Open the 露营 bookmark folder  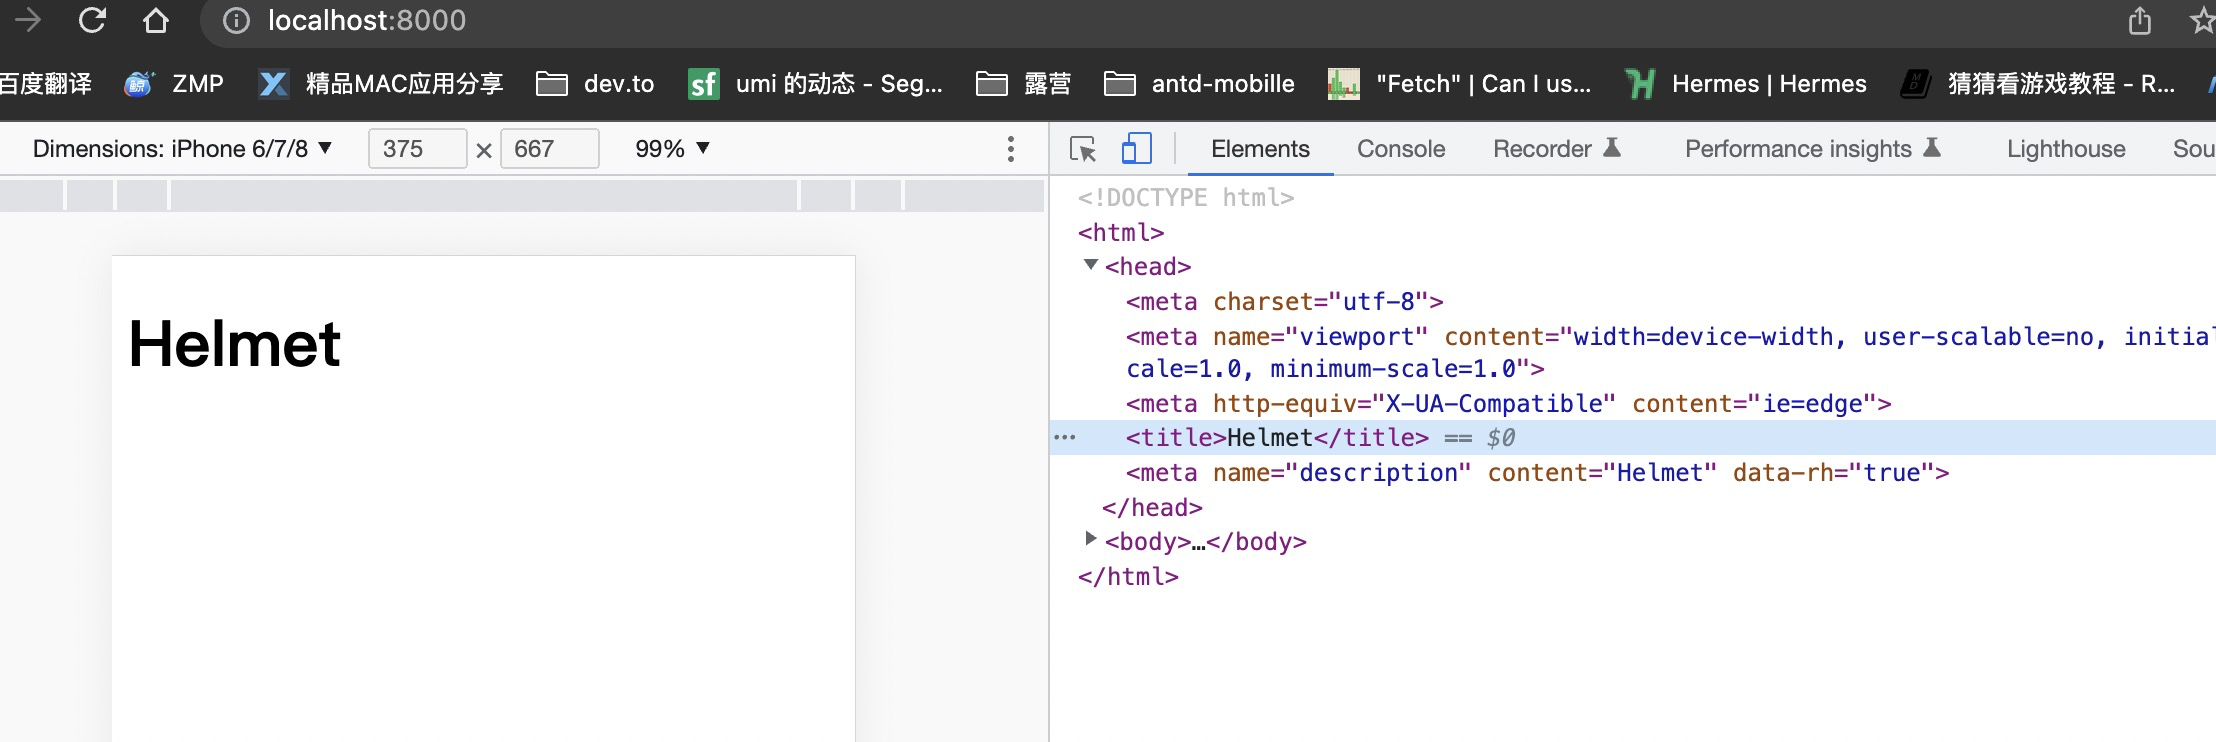(x=1023, y=84)
